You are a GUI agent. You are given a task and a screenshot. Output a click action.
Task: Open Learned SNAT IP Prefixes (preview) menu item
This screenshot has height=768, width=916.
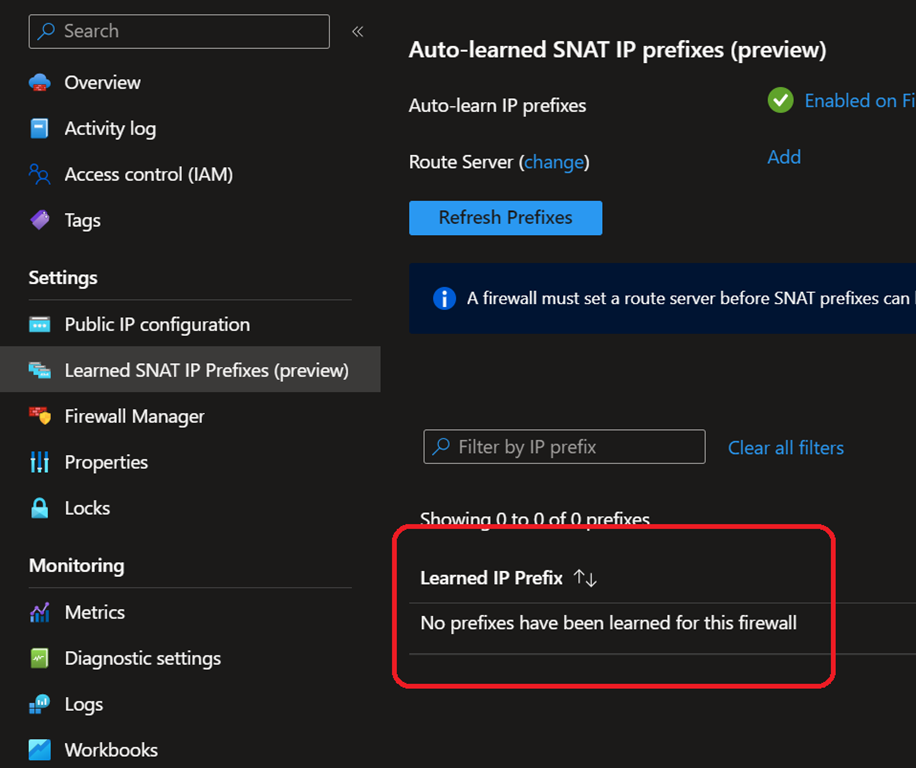click(206, 370)
